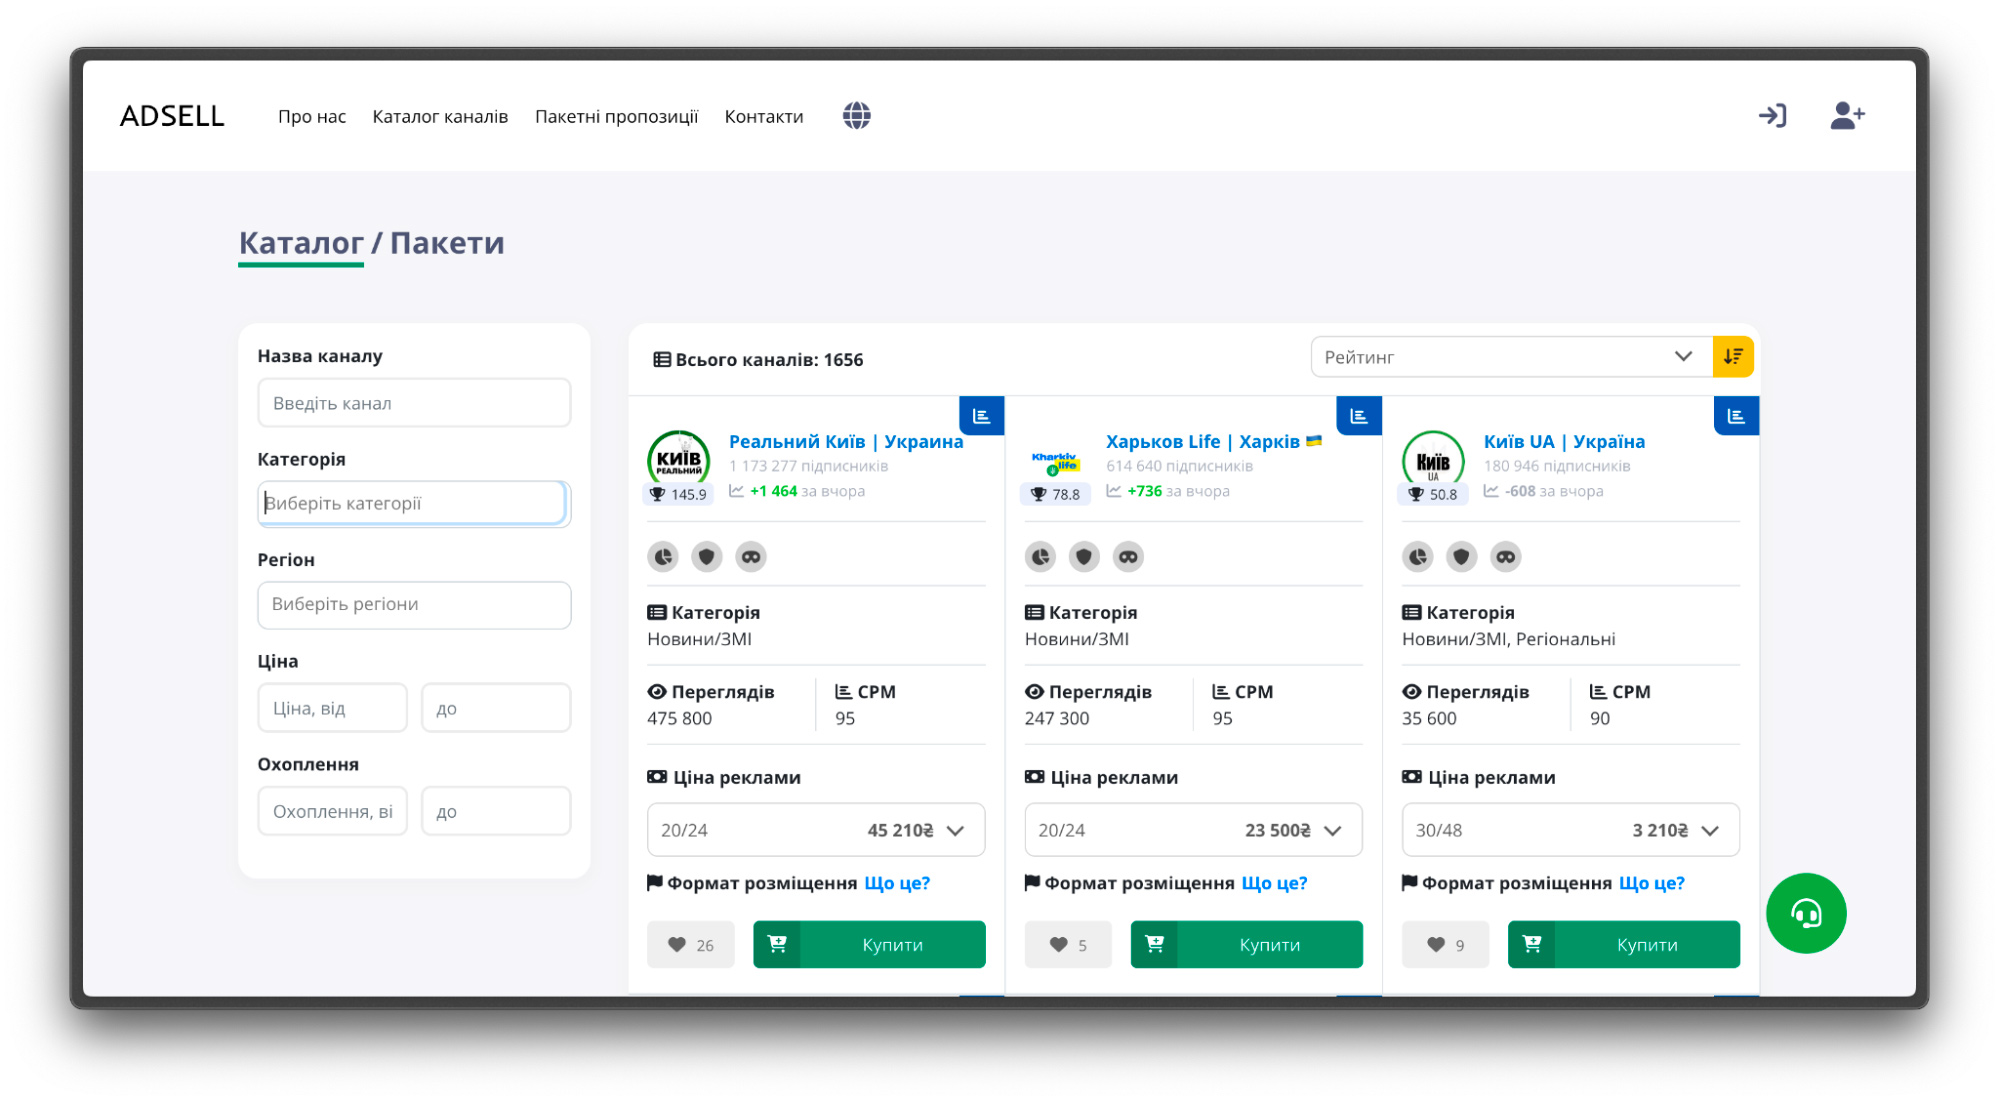Click the ADSELL logo
This screenshot has height=1102, width=1999.
(172, 116)
